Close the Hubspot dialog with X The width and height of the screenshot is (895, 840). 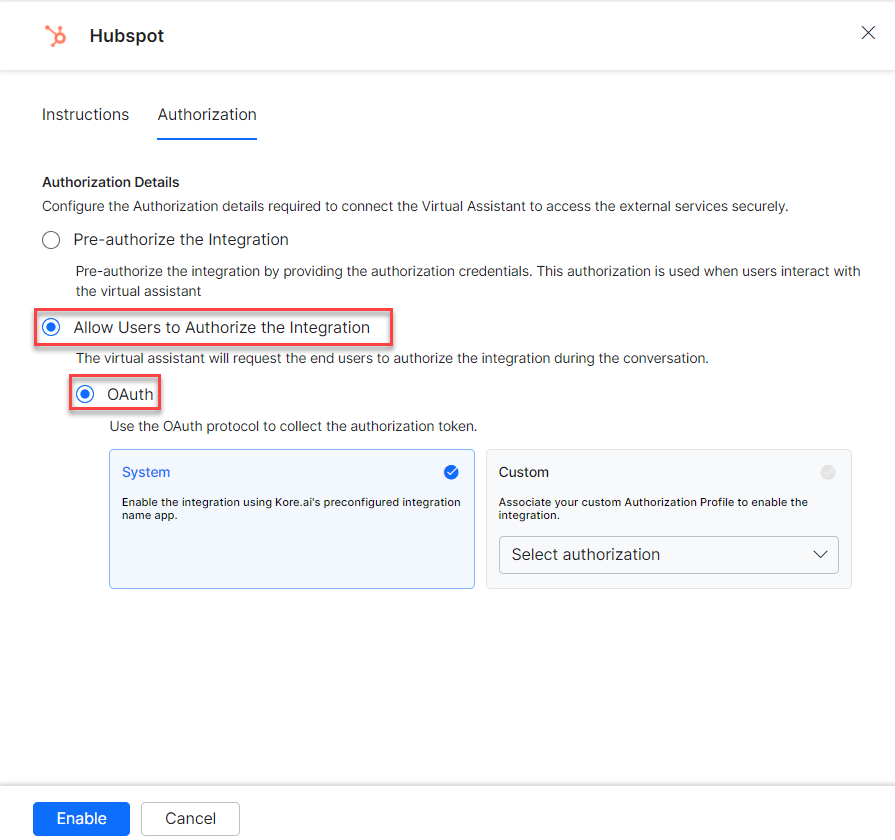pyautogui.click(x=868, y=33)
